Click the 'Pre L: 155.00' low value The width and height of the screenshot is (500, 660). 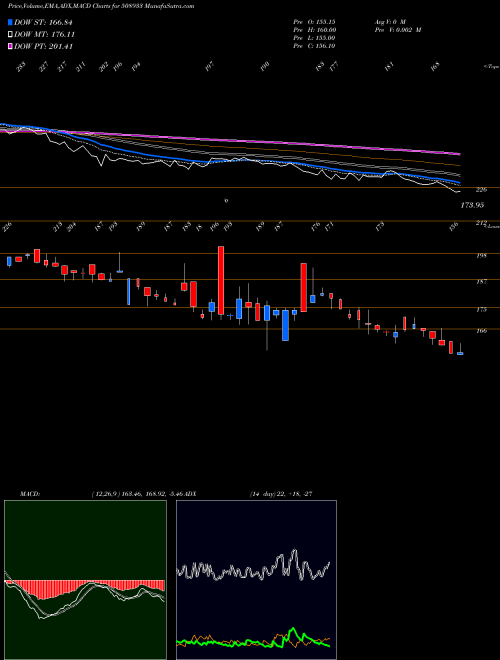314,37
